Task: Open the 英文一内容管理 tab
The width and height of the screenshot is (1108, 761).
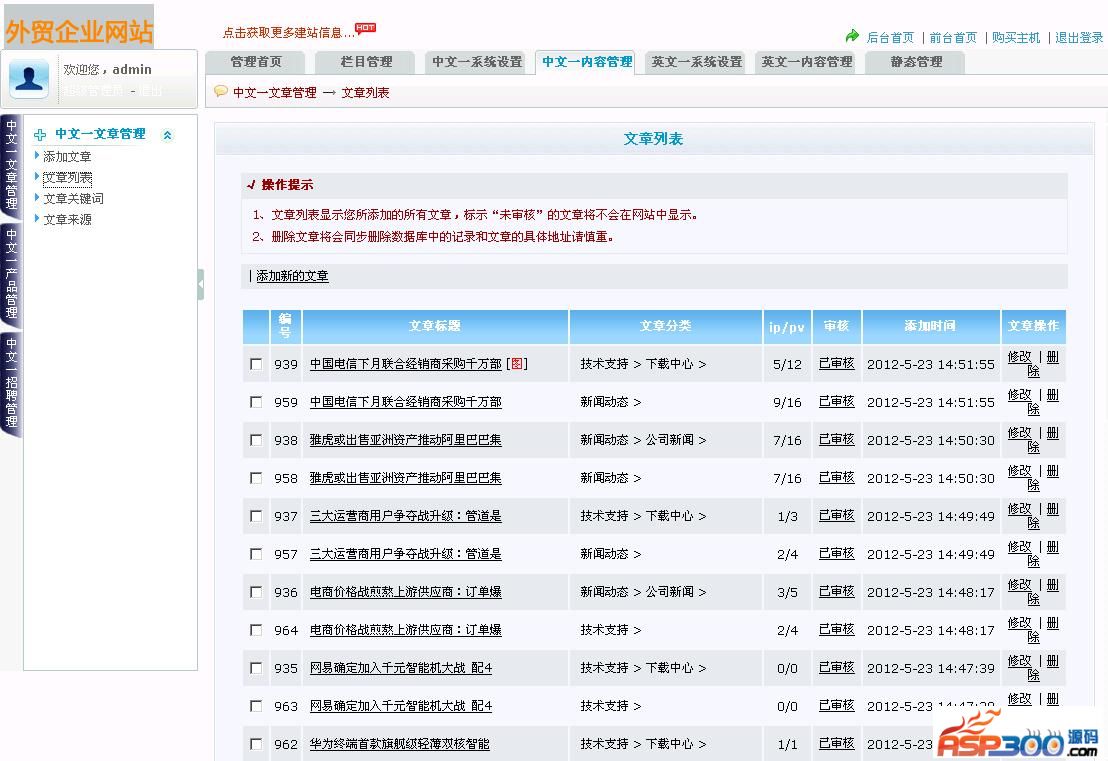Action: coord(806,62)
